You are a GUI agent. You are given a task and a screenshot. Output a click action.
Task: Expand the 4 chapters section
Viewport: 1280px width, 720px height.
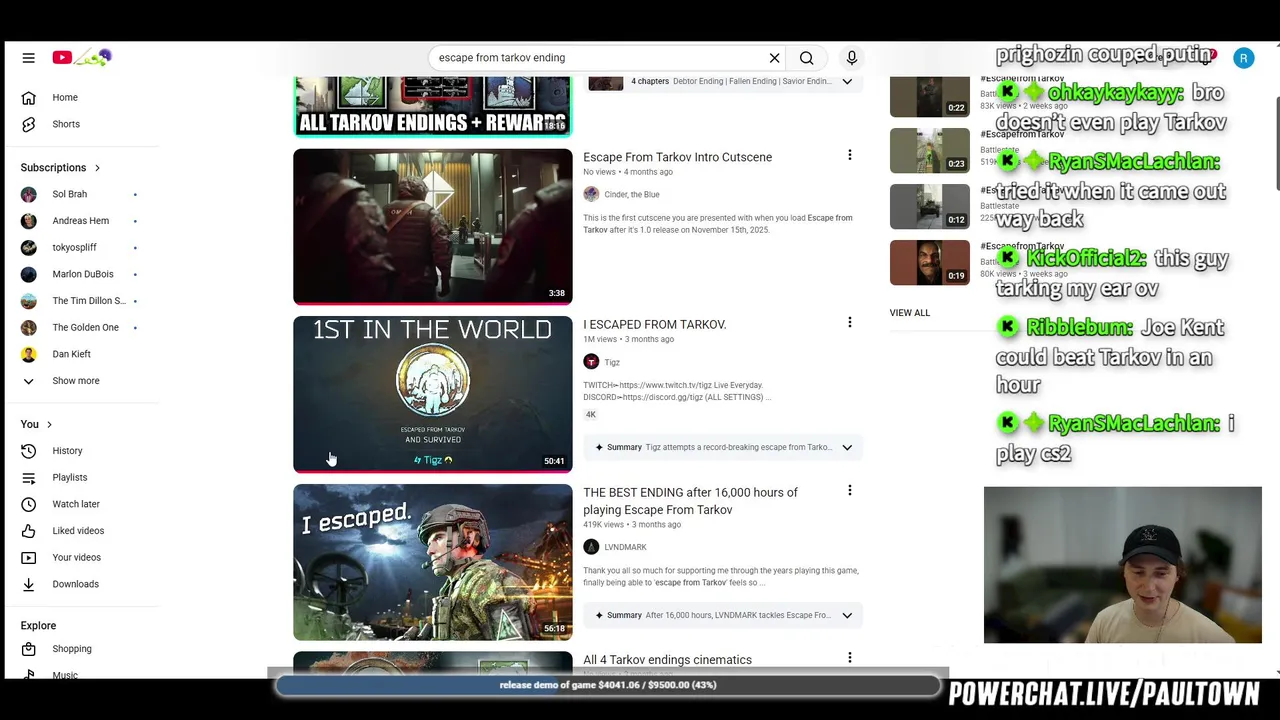click(847, 81)
